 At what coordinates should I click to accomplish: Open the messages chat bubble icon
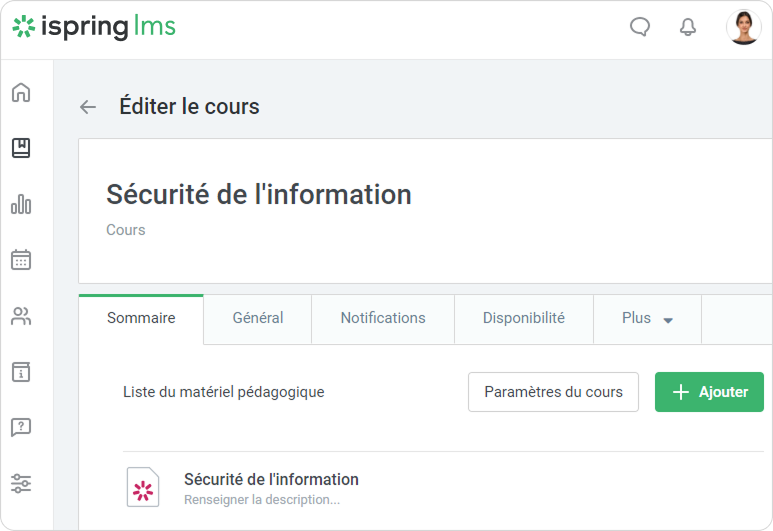pos(640,27)
